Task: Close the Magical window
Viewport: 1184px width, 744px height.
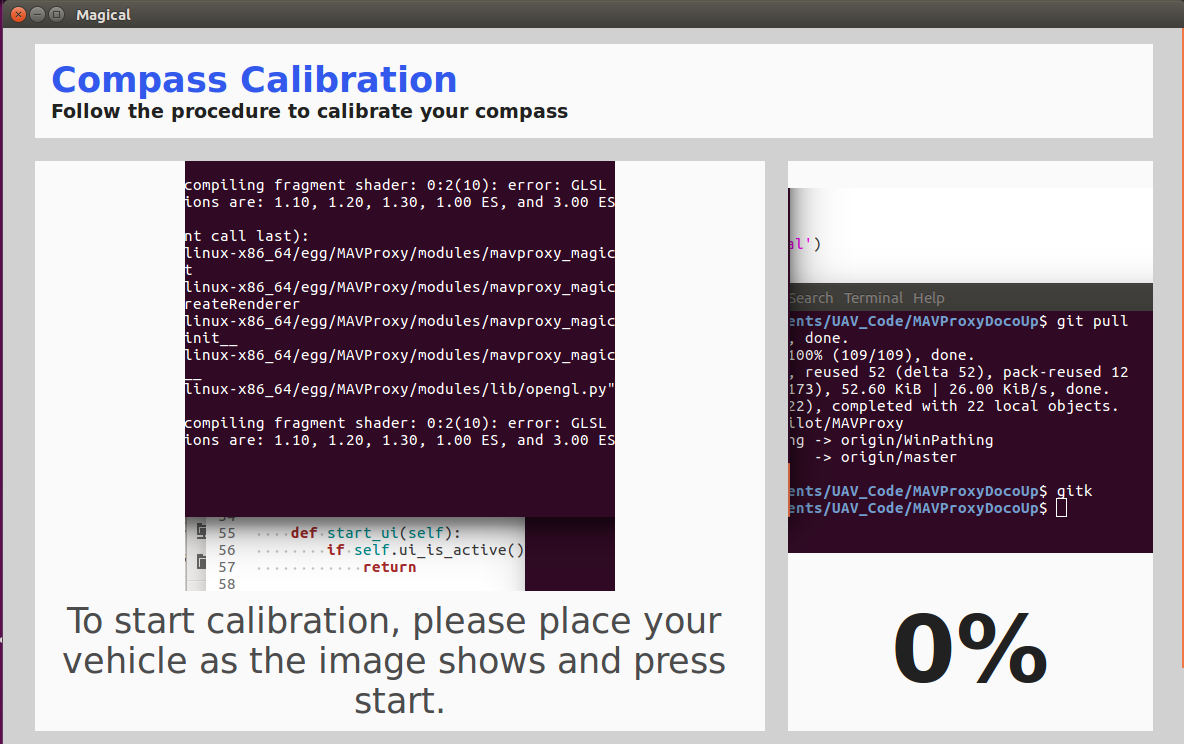Action: pyautogui.click(x=18, y=15)
